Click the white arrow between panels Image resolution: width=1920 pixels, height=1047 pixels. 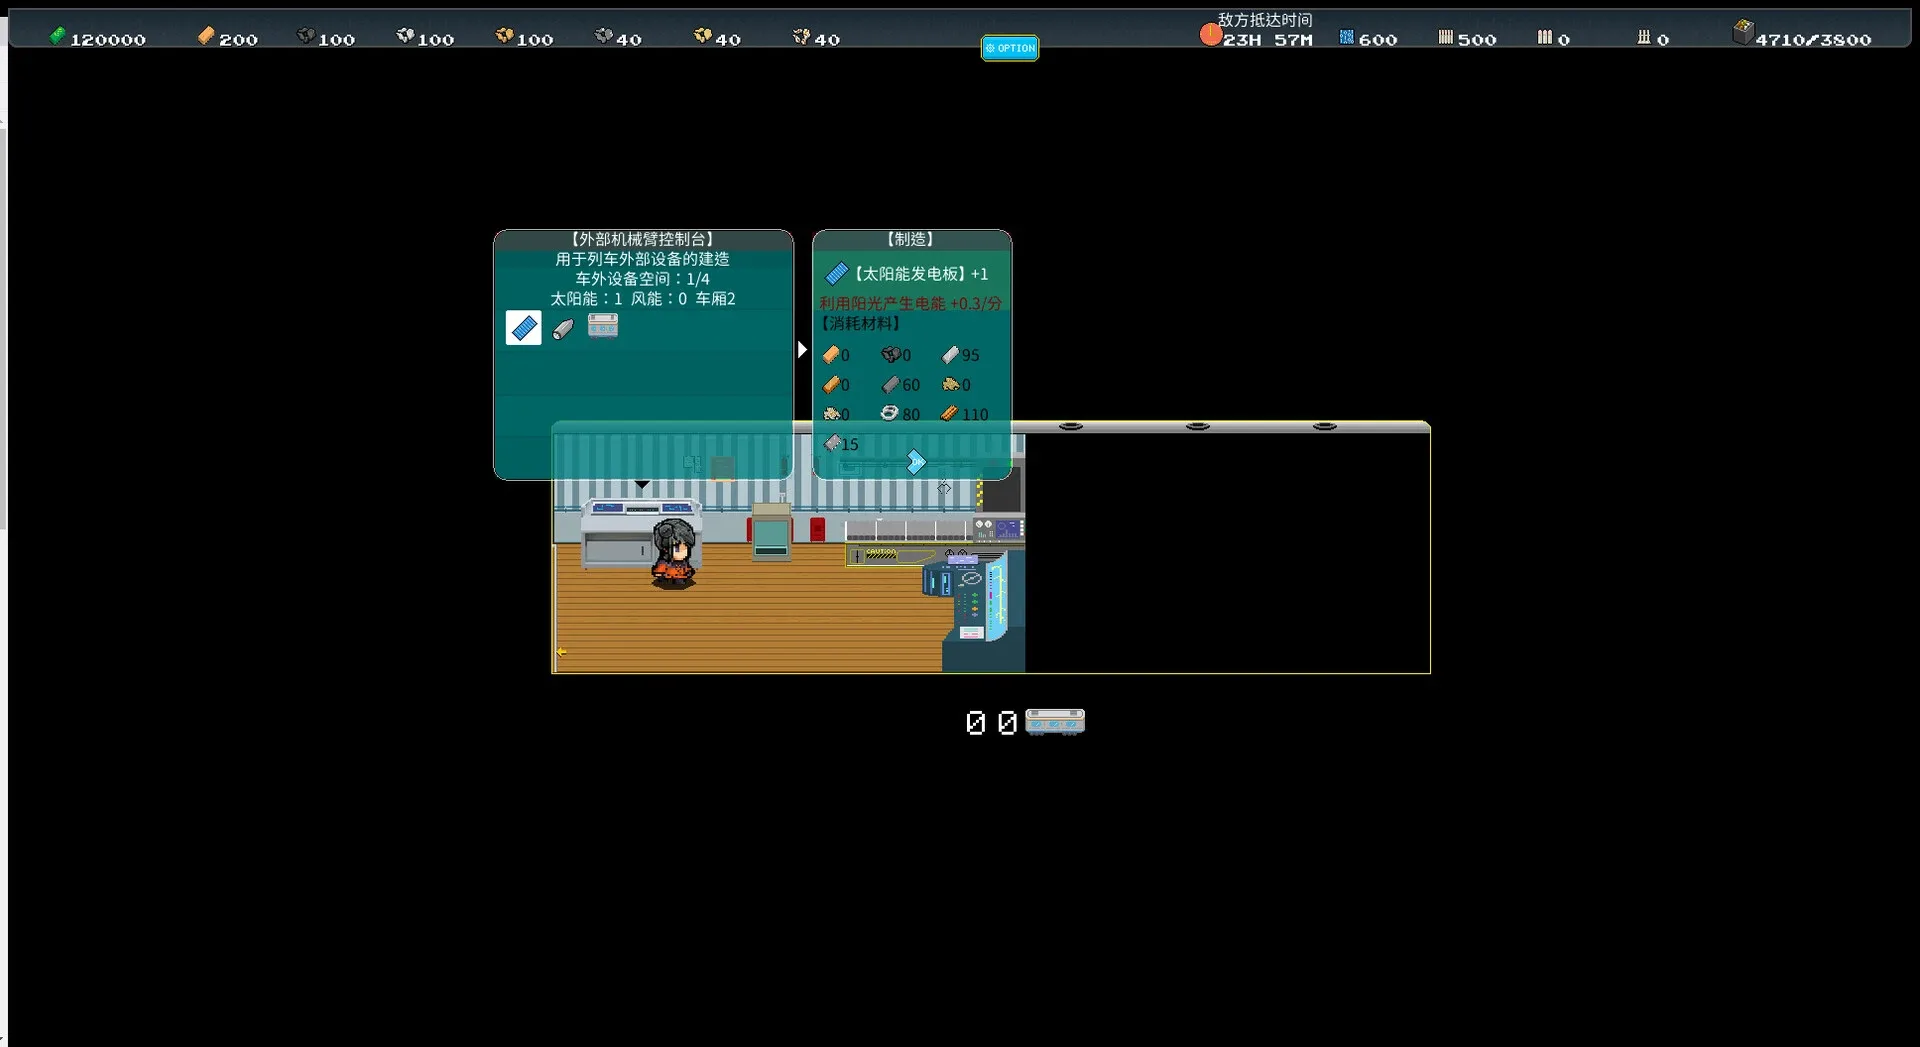802,350
